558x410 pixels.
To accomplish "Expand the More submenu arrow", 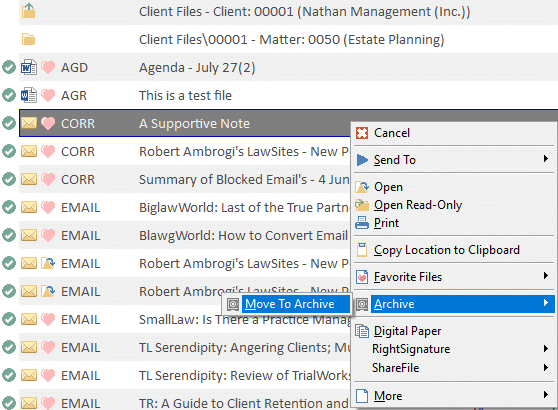I will 546,395.
